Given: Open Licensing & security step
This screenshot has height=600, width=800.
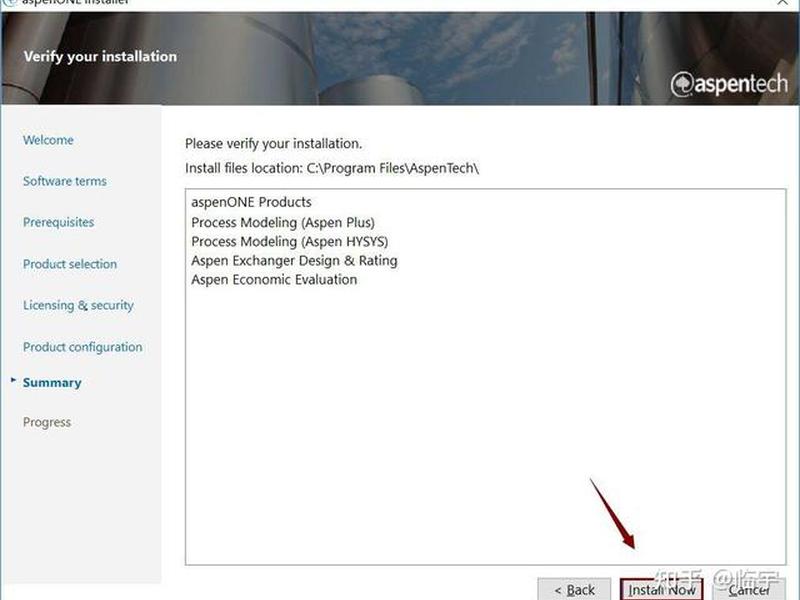Looking at the screenshot, I should [x=78, y=305].
